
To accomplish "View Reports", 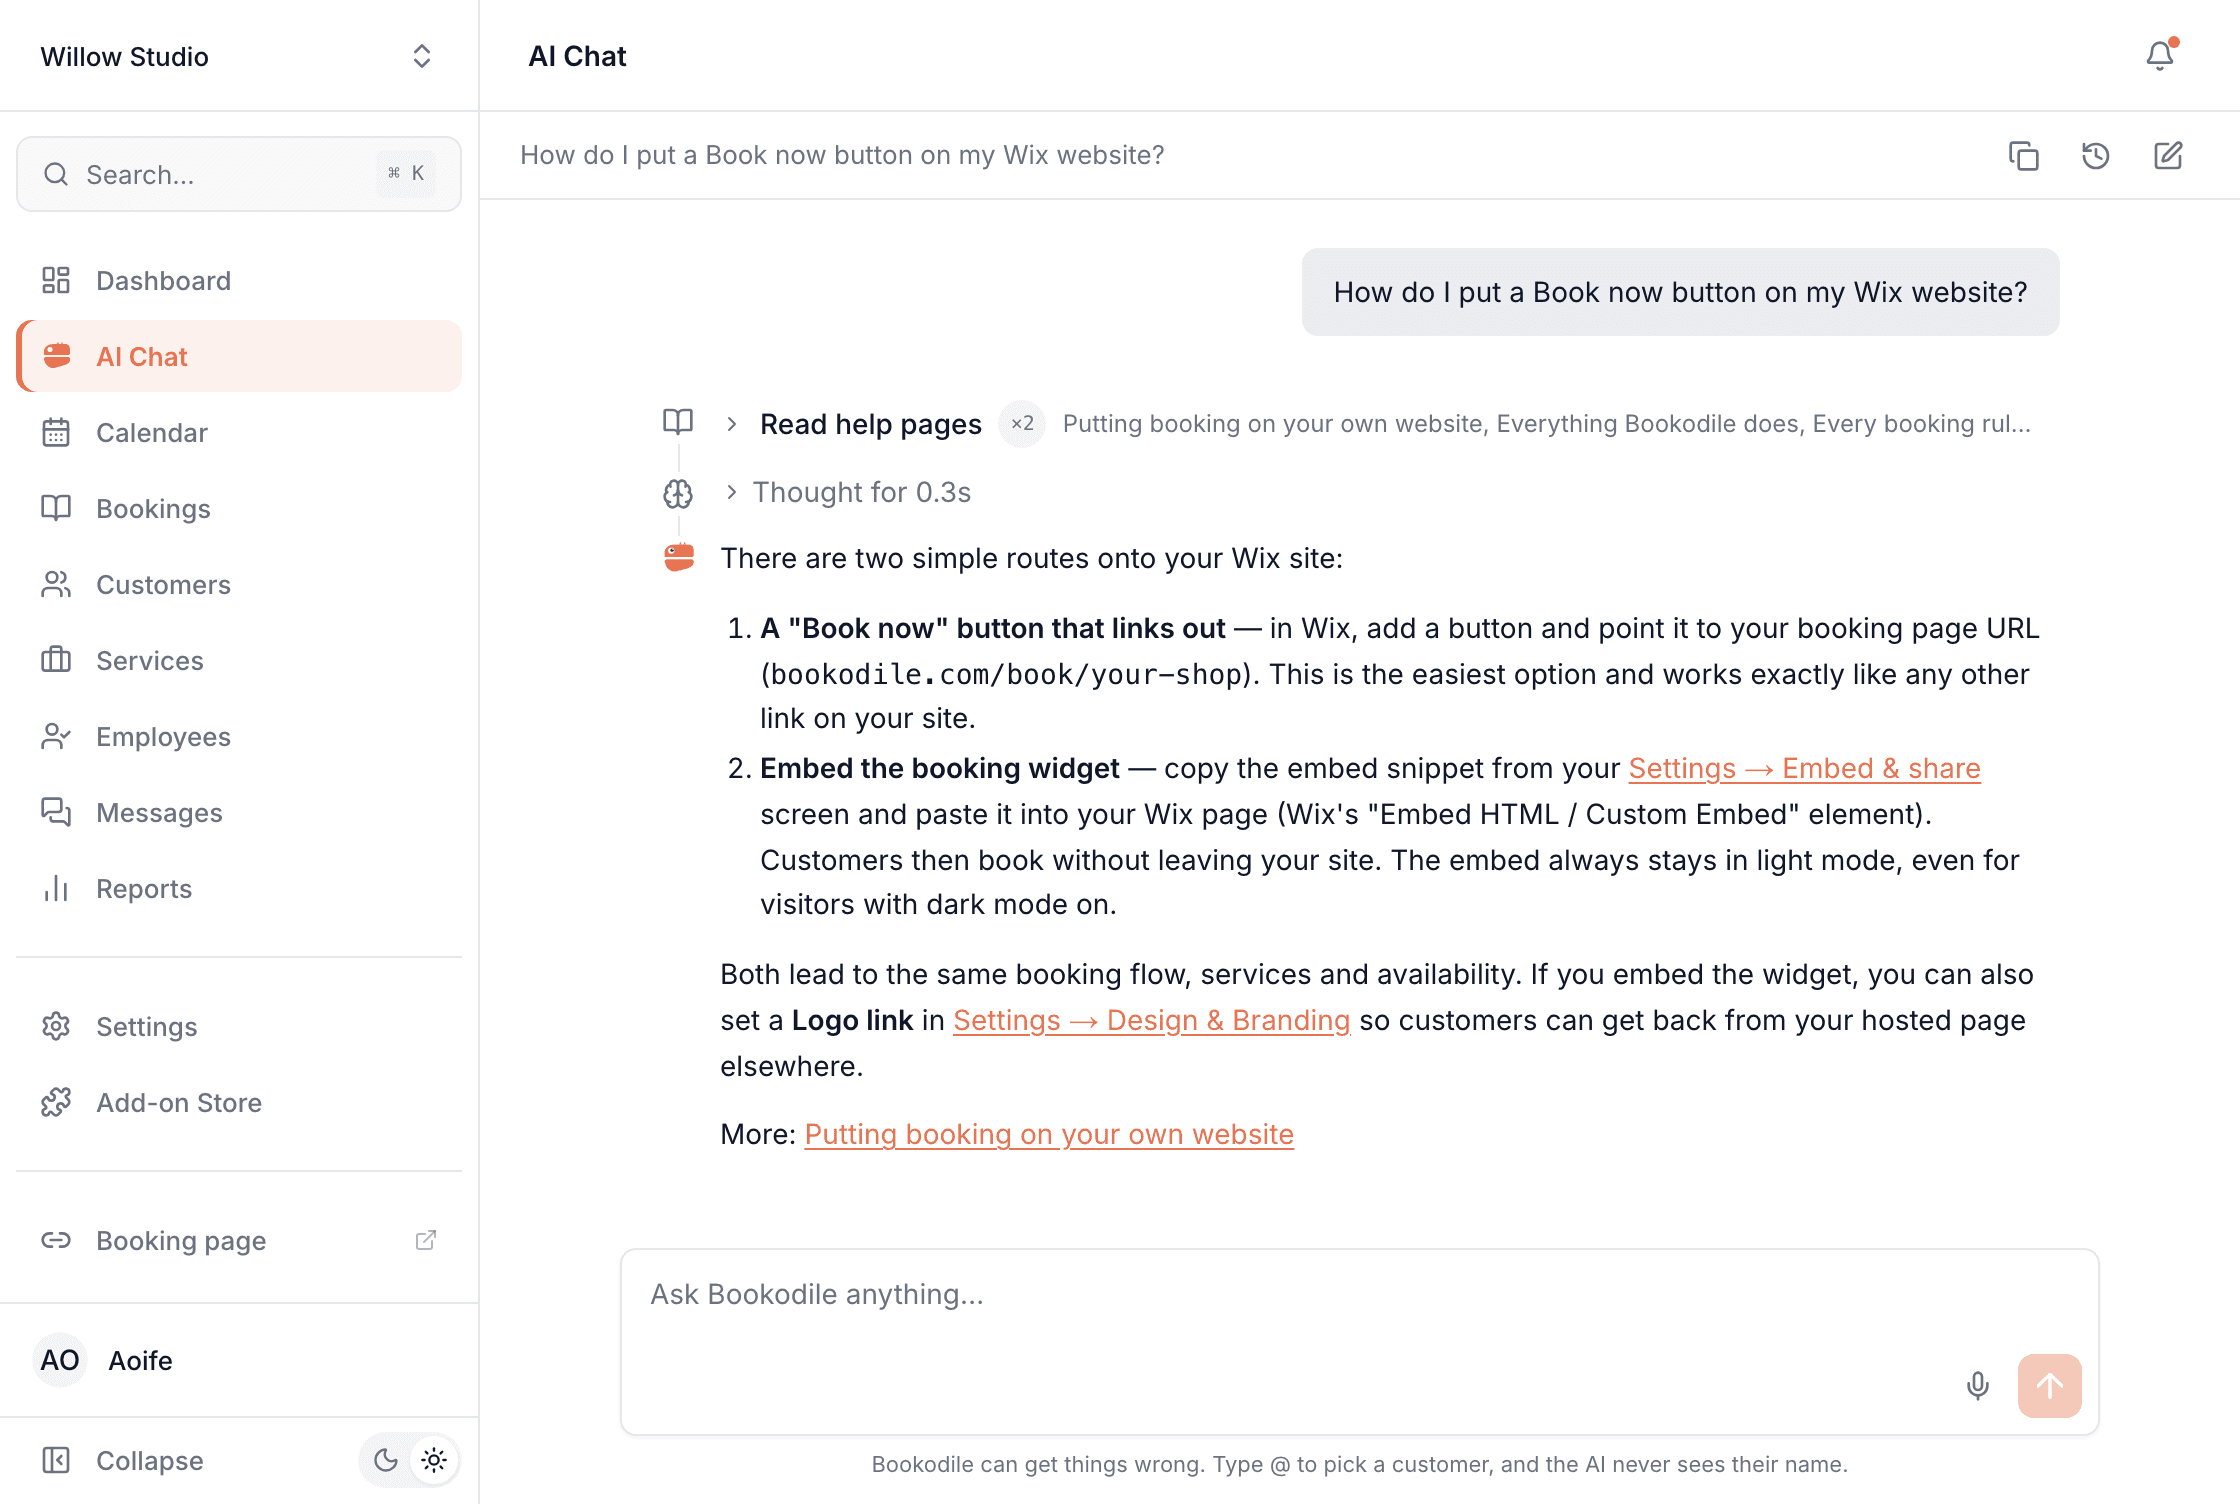I will tap(238, 888).
